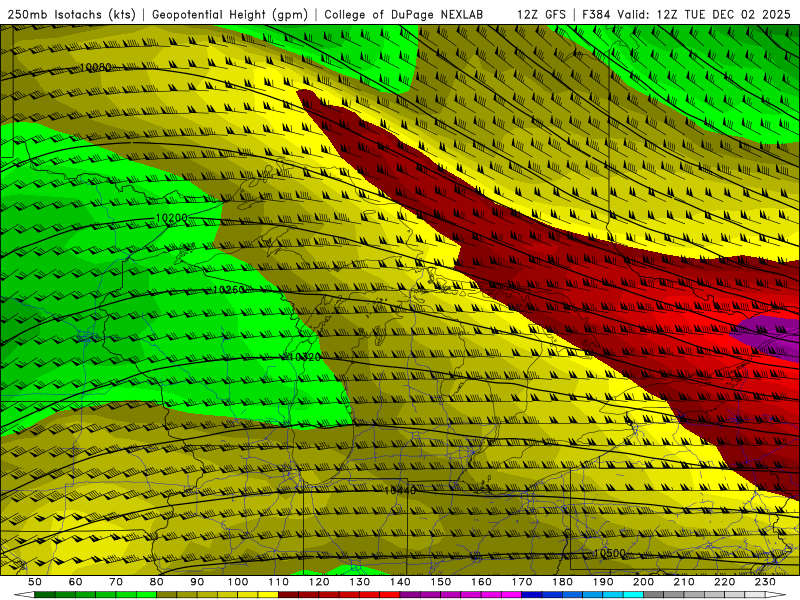Click the 'College of DuPage NEXLAB' label

pos(404,15)
